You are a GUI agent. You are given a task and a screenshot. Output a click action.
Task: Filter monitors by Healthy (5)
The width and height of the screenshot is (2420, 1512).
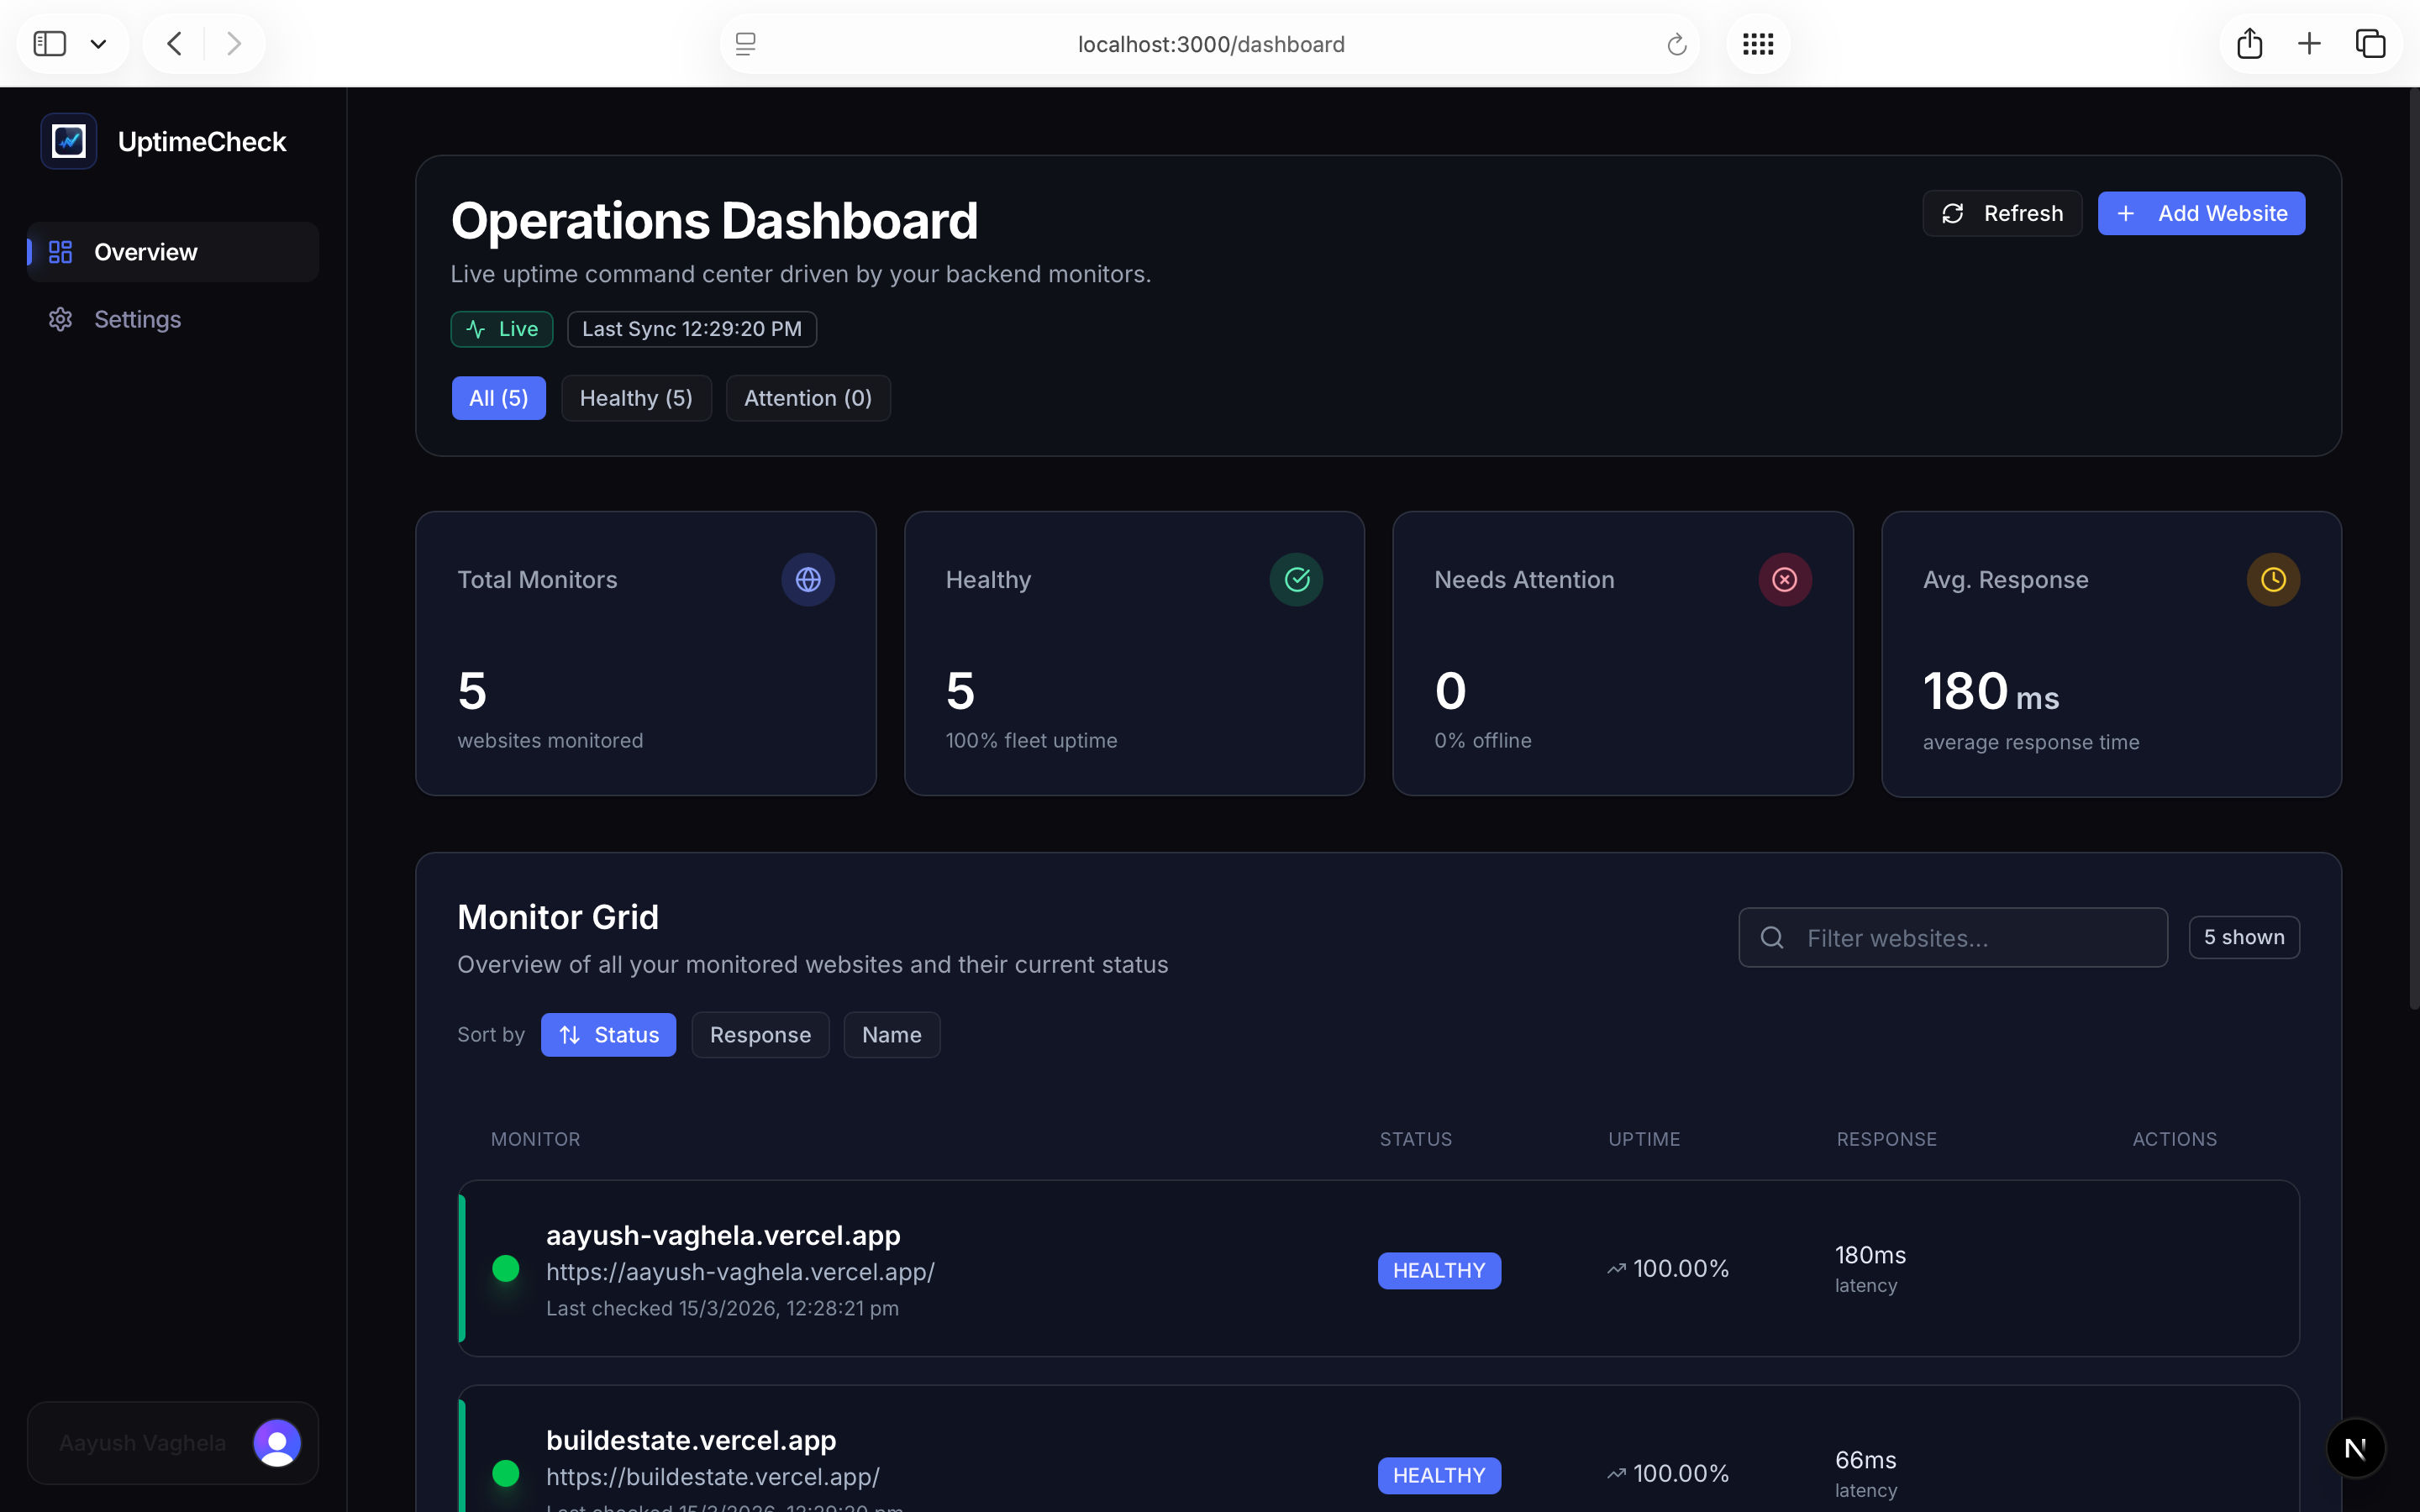click(x=636, y=398)
